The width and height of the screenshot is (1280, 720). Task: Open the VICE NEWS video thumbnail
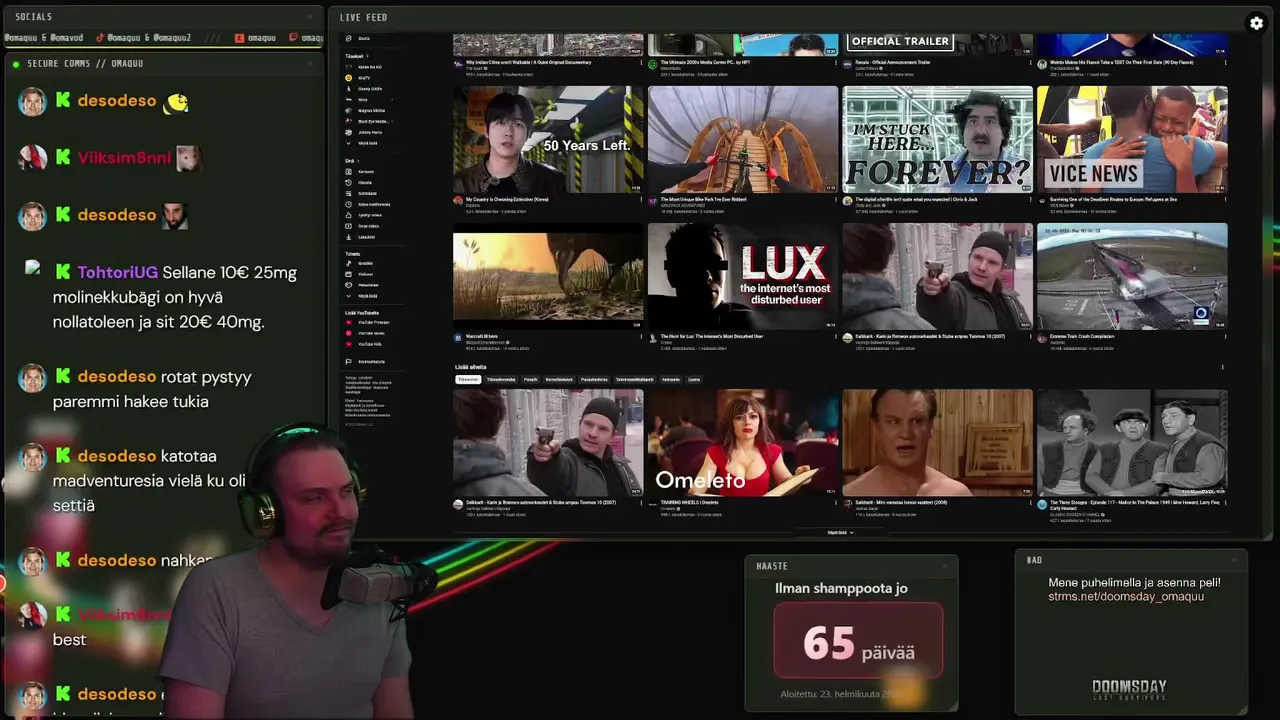1132,139
